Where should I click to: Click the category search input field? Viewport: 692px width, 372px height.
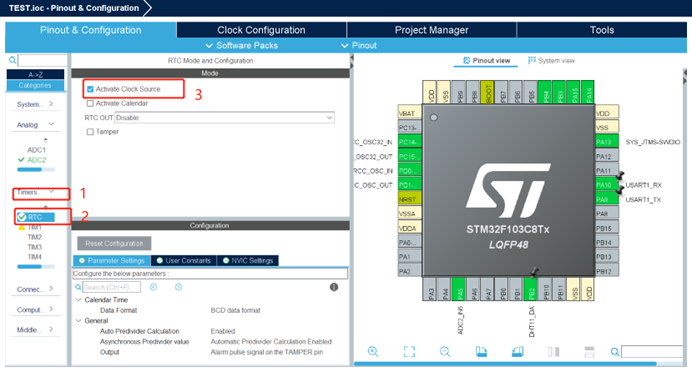(42, 60)
